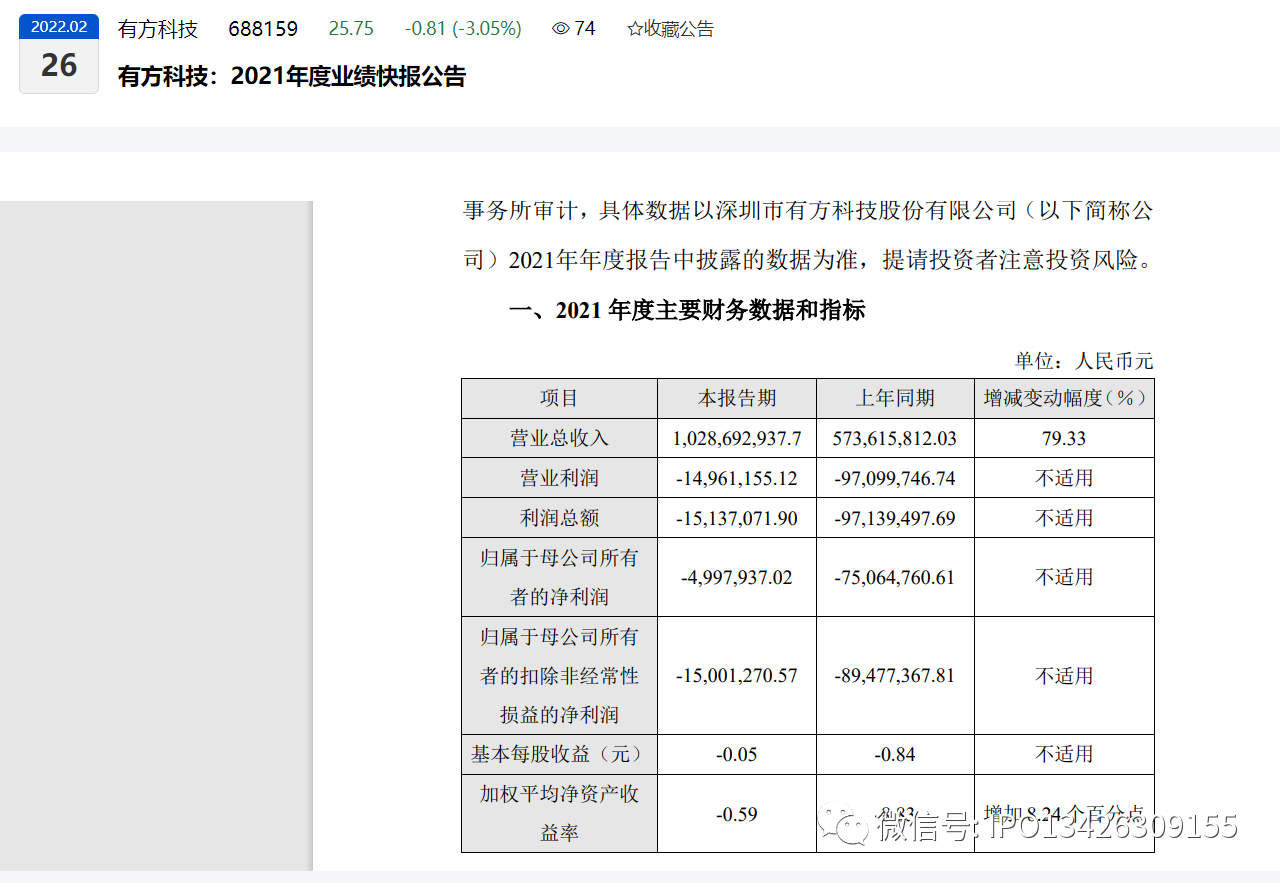Screen dimensions: 1280x883
Task: Click the value -15,137,071.90
Action: pyautogui.click(x=737, y=518)
